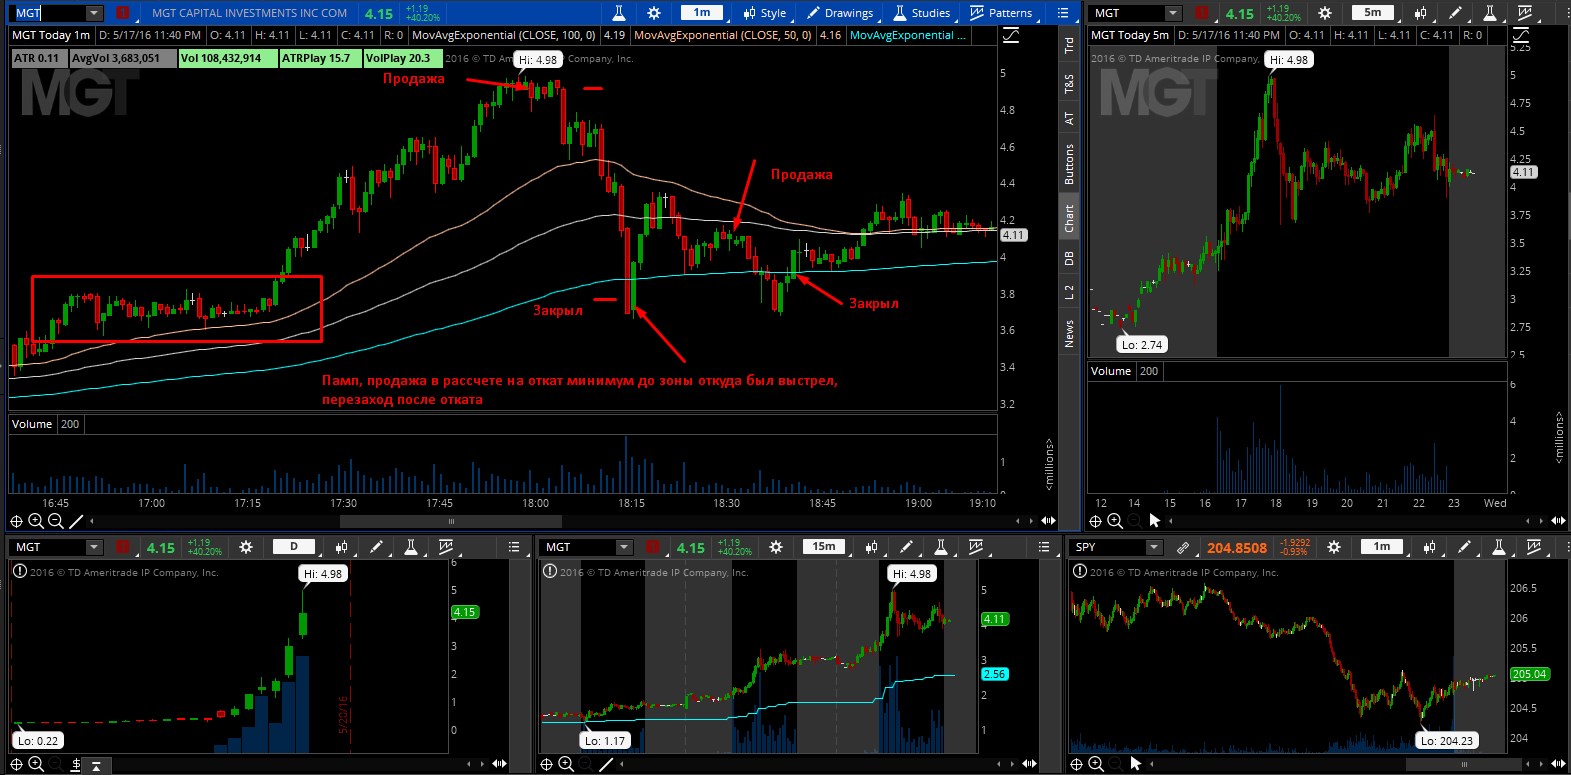Open Style candle icon in 5m chart

[1421, 13]
